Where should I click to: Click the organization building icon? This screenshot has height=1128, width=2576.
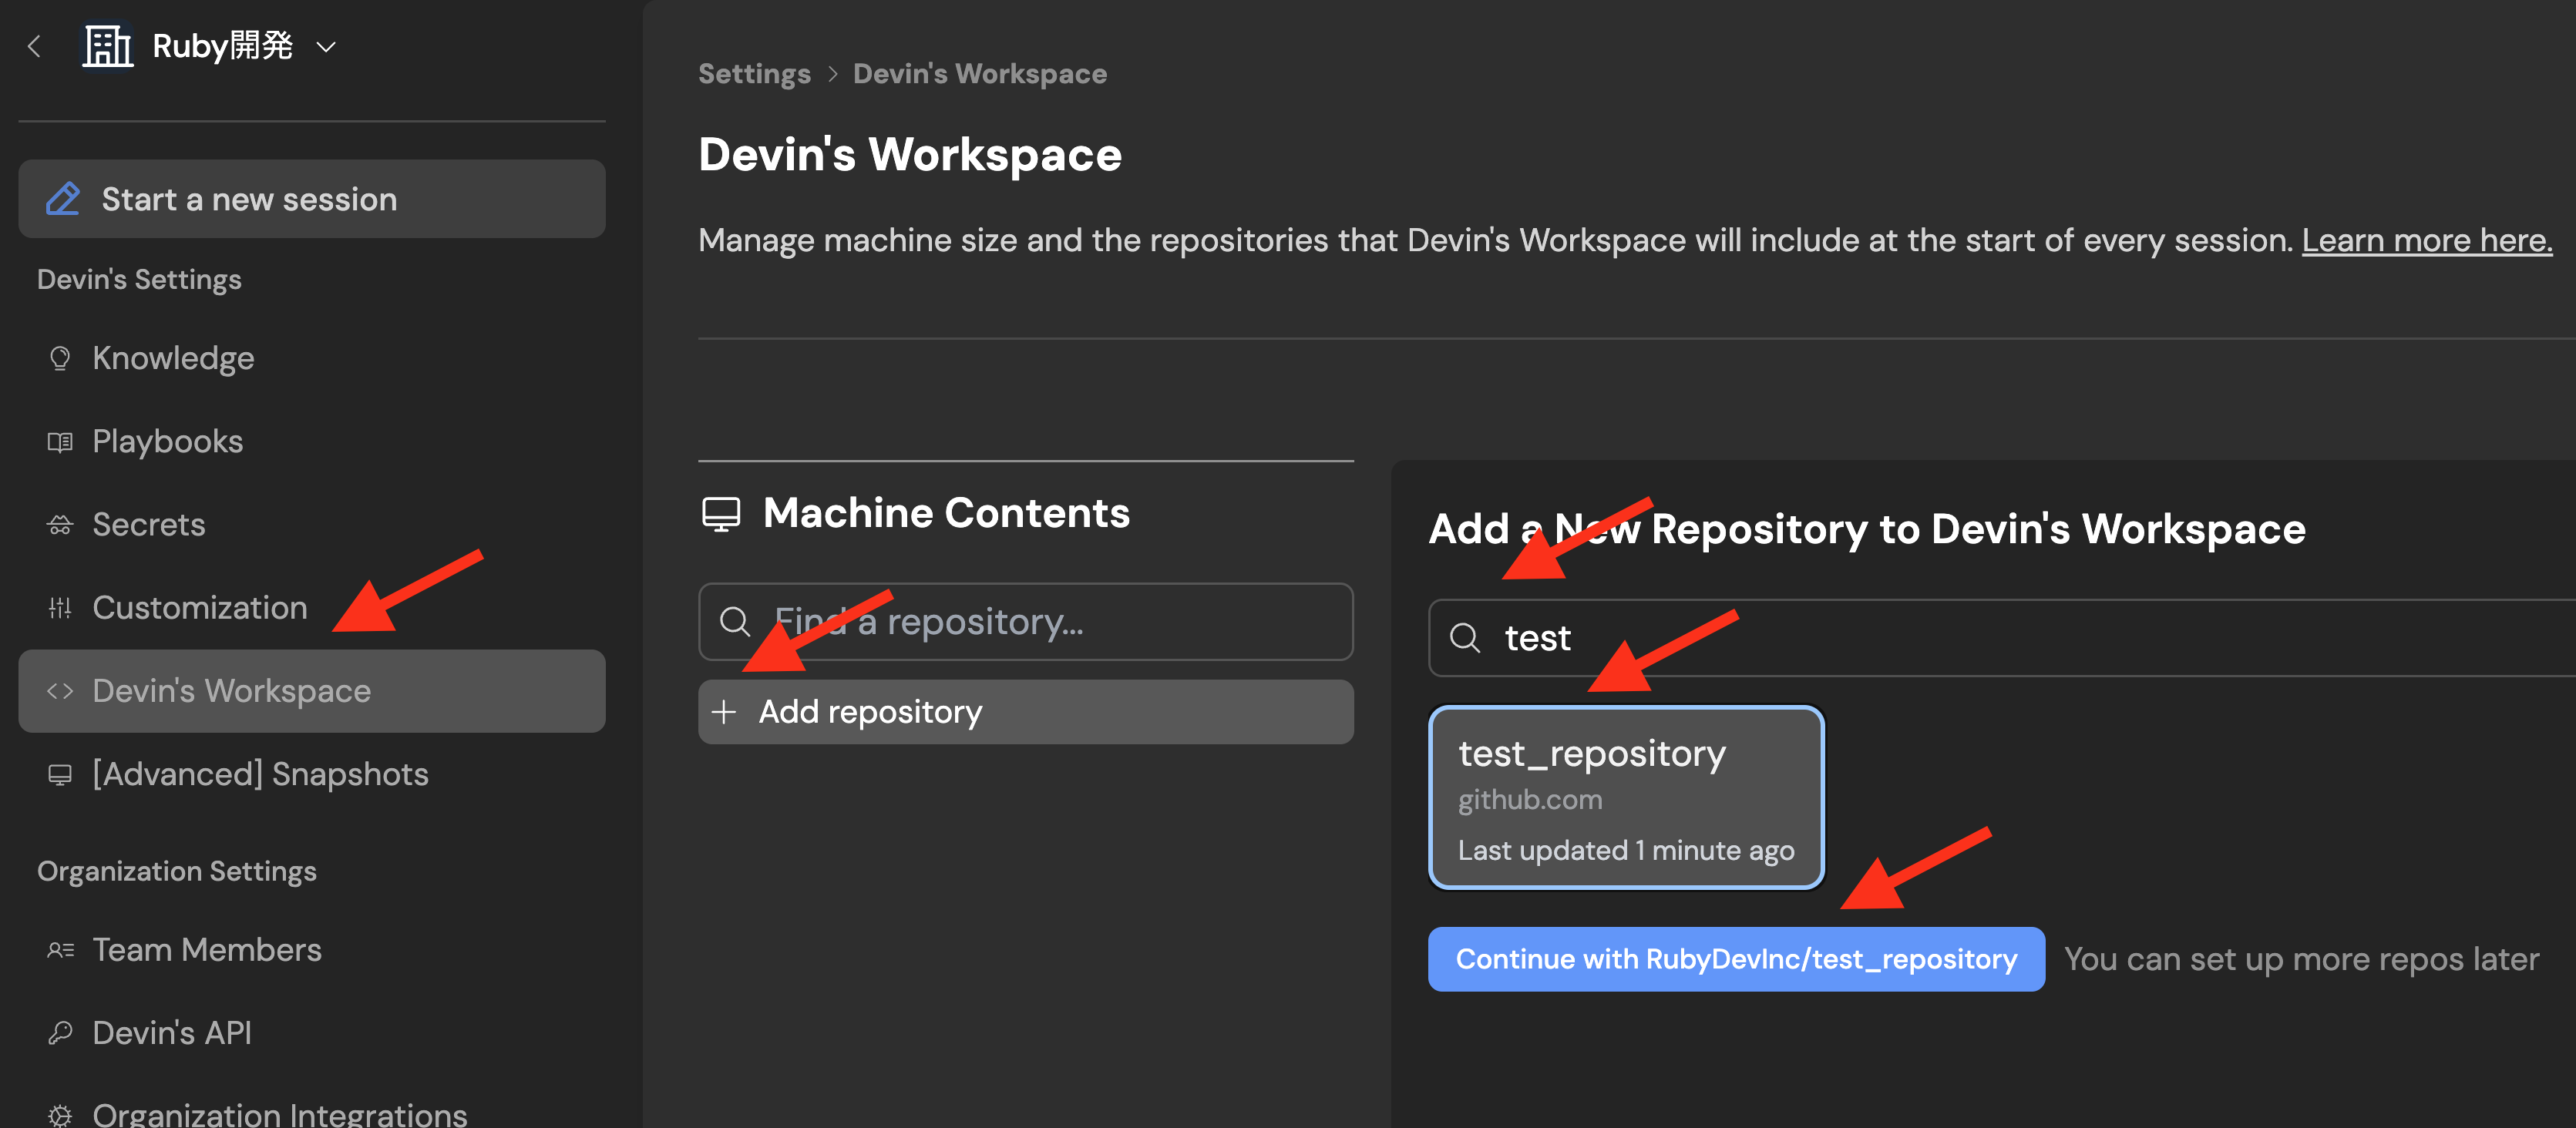(x=107, y=46)
